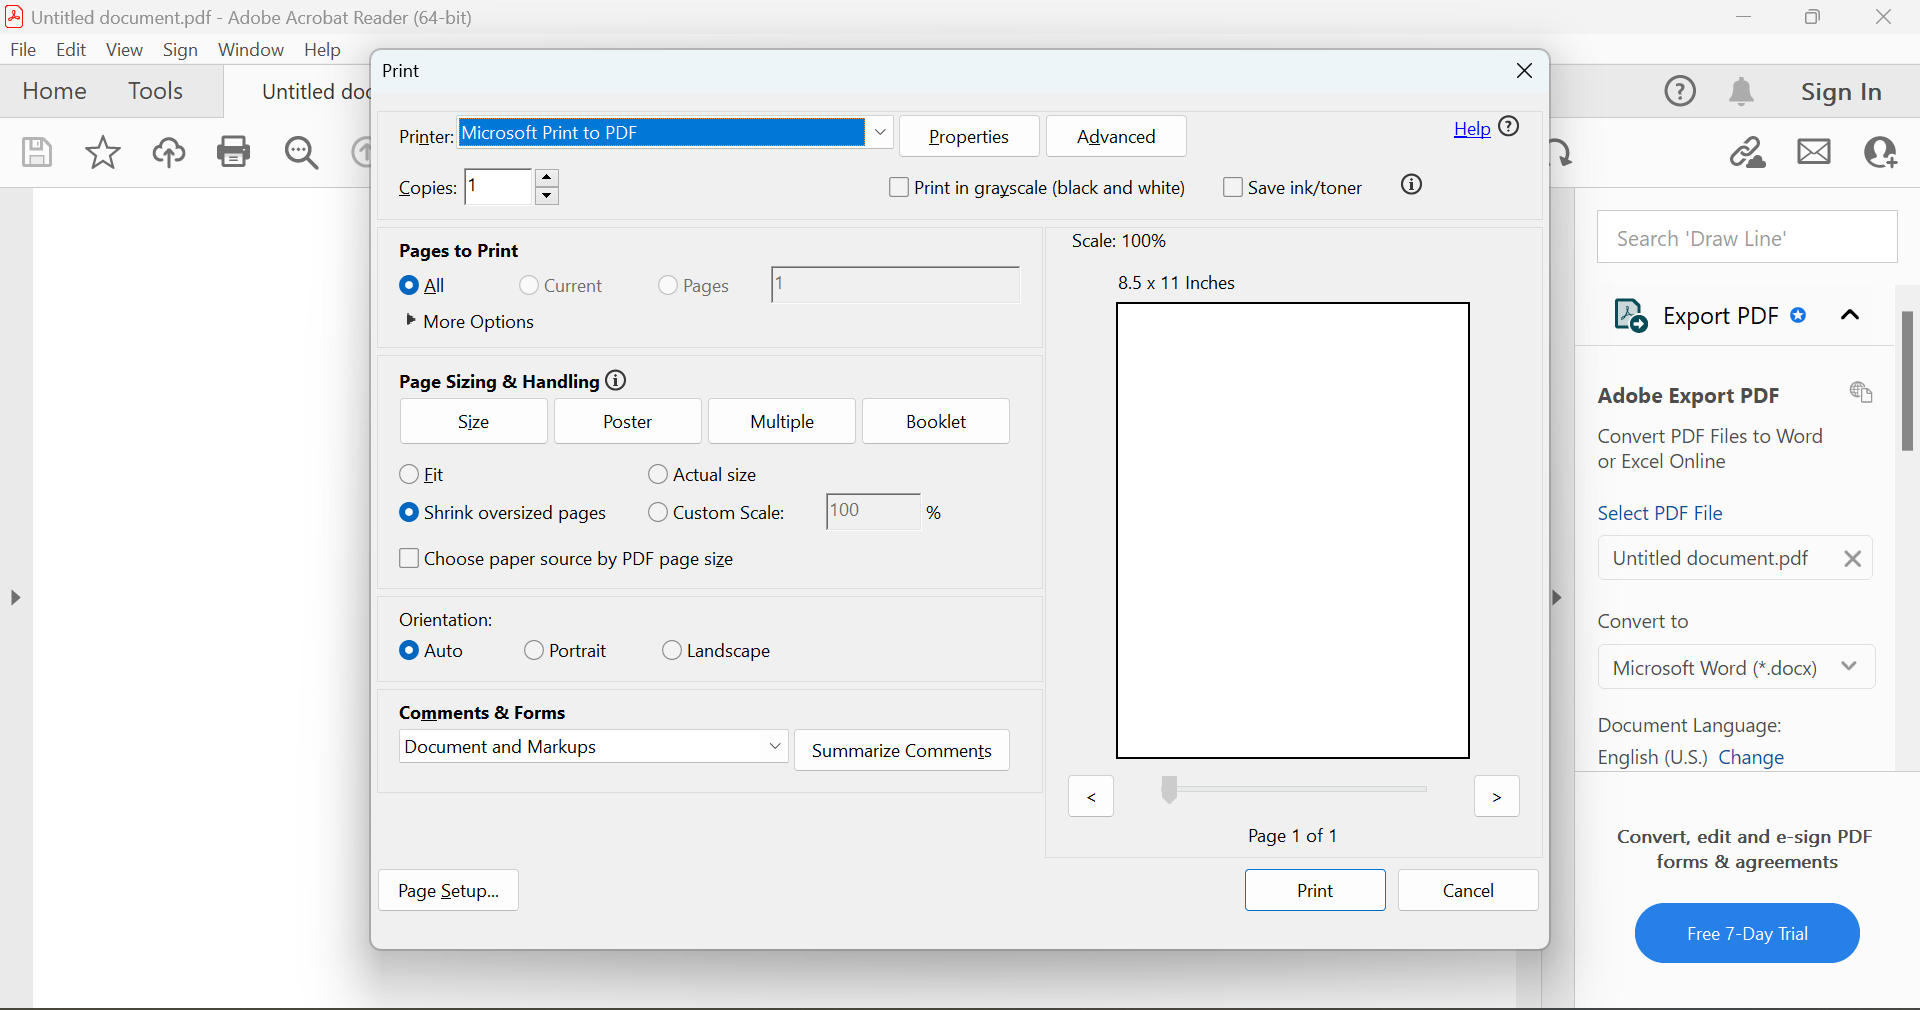This screenshot has height=1010, width=1920.
Task: Check Choose paper source by PDF page size
Action: [x=408, y=558]
